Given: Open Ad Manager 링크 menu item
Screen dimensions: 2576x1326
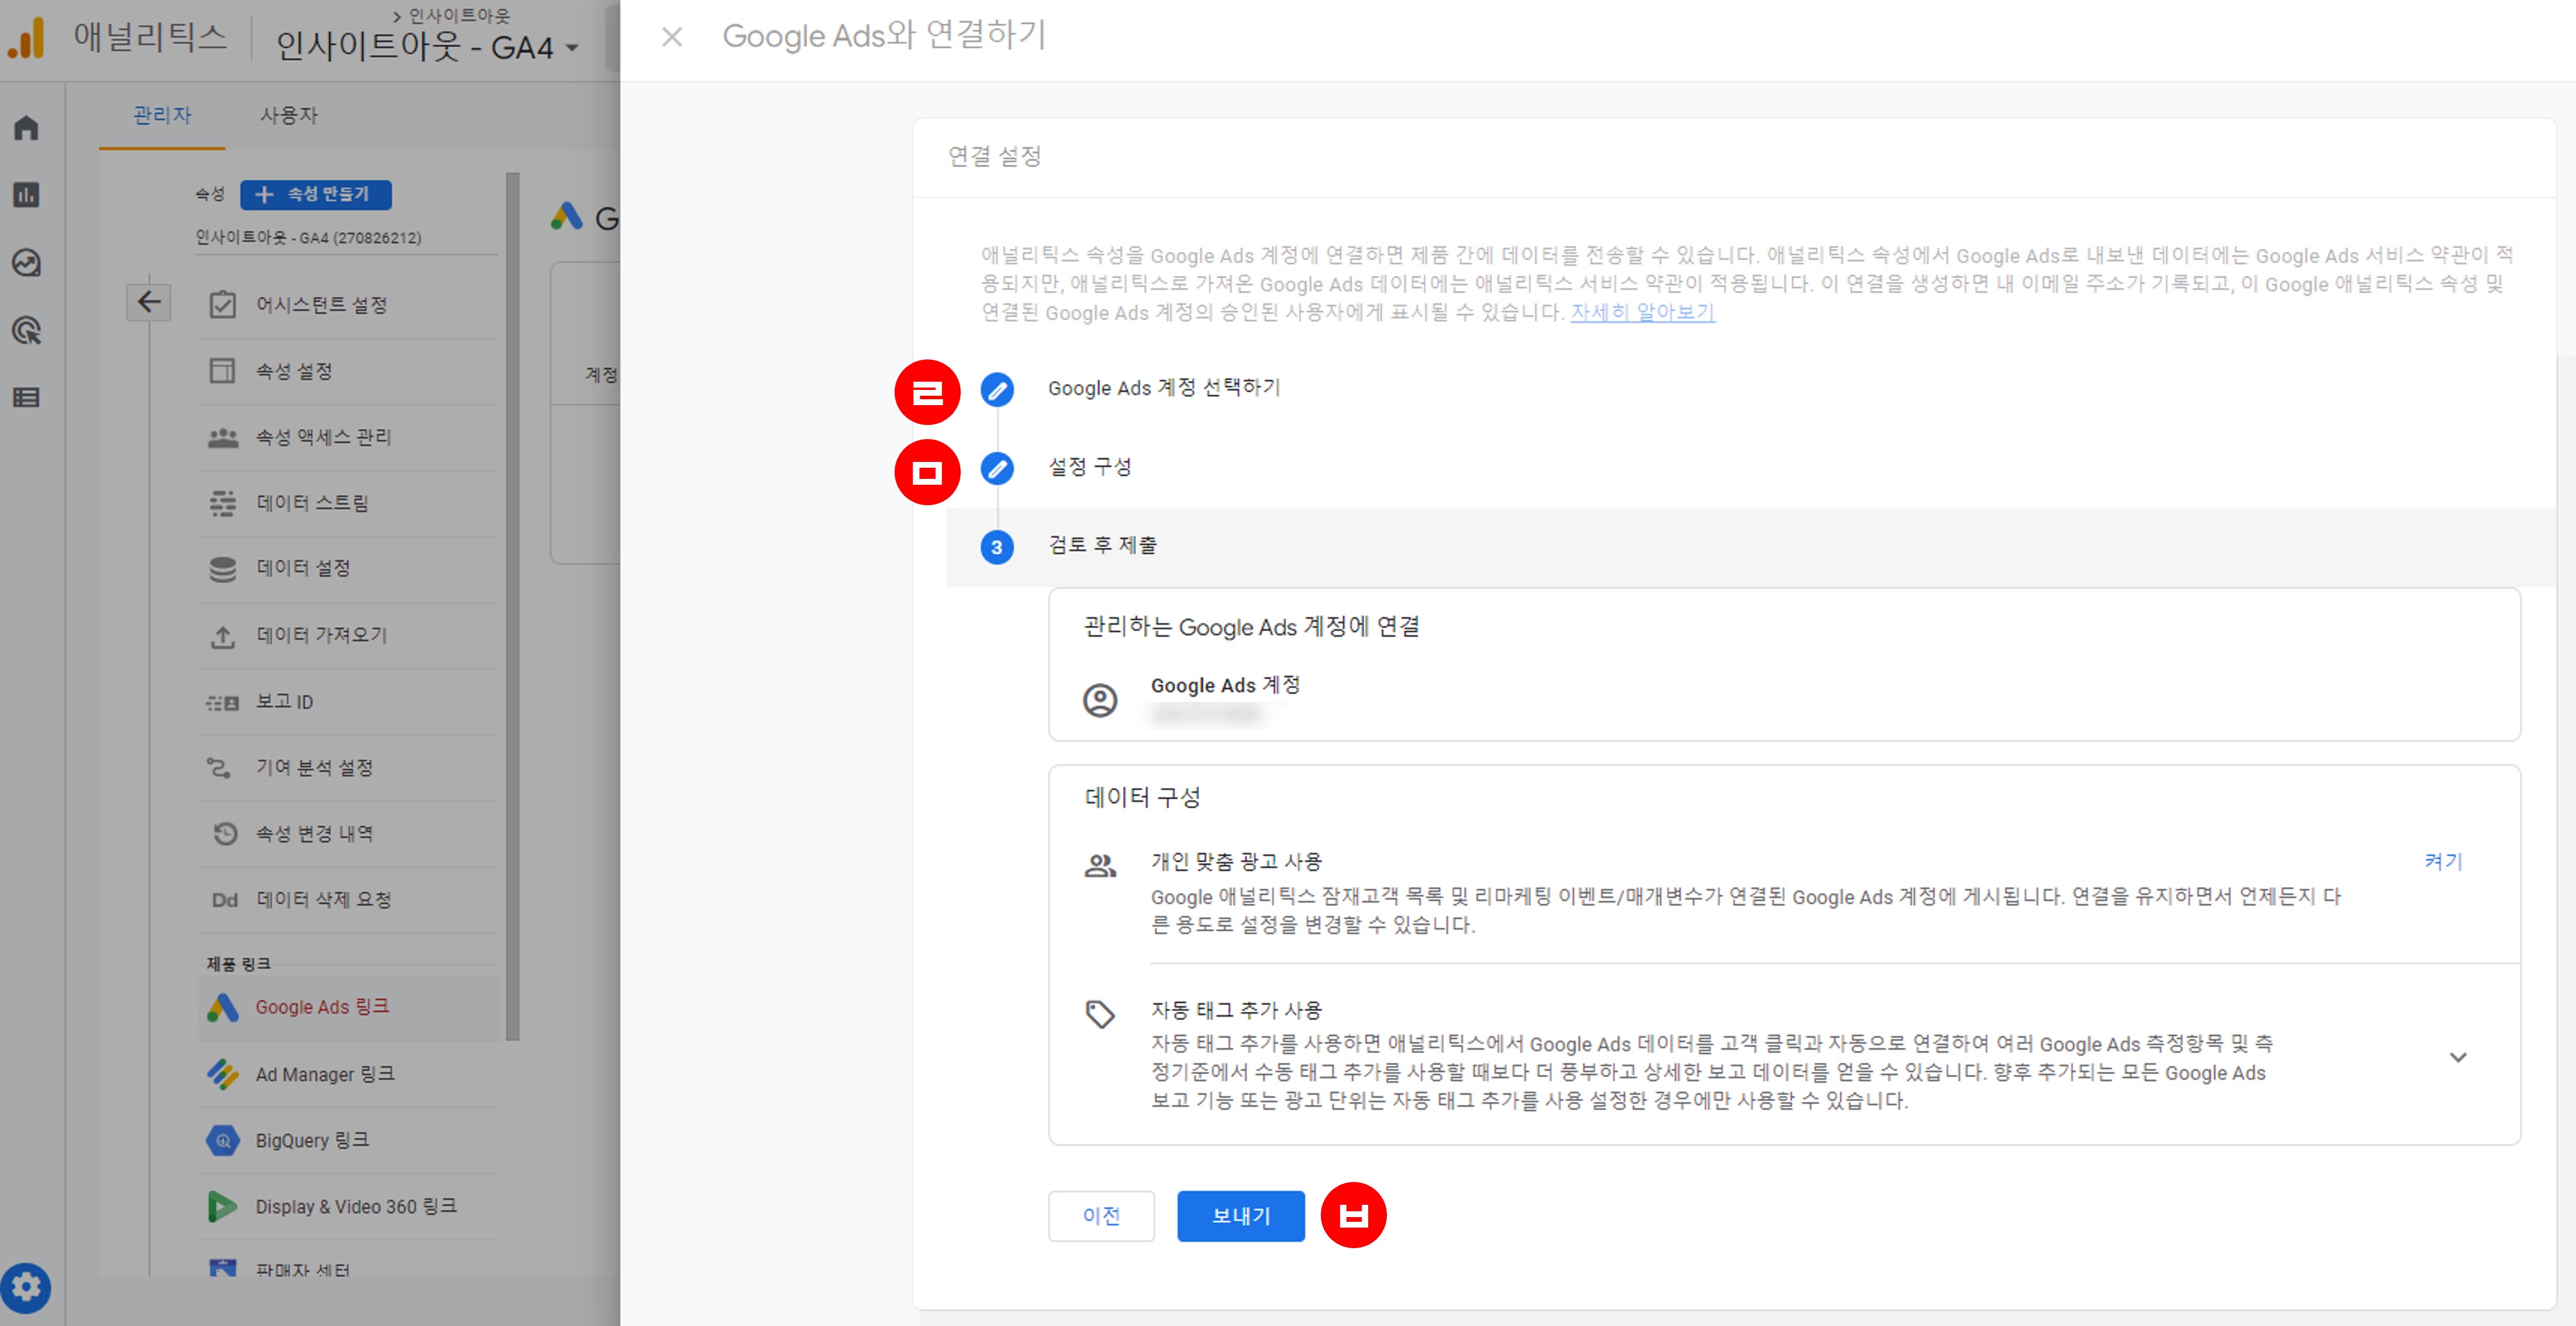Looking at the screenshot, I should pyautogui.click(x=348, y=1074).
